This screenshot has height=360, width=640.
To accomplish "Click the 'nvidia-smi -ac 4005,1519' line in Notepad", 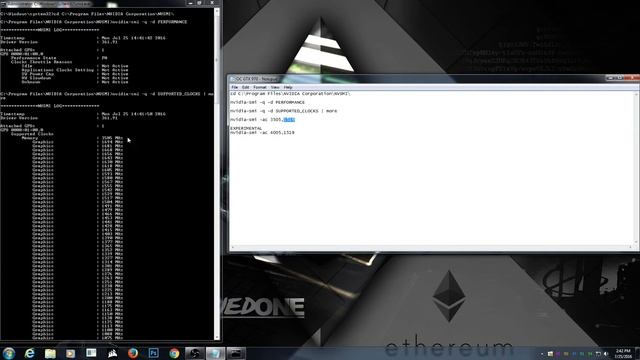I will pyautogui.click(x=262, y=133).
